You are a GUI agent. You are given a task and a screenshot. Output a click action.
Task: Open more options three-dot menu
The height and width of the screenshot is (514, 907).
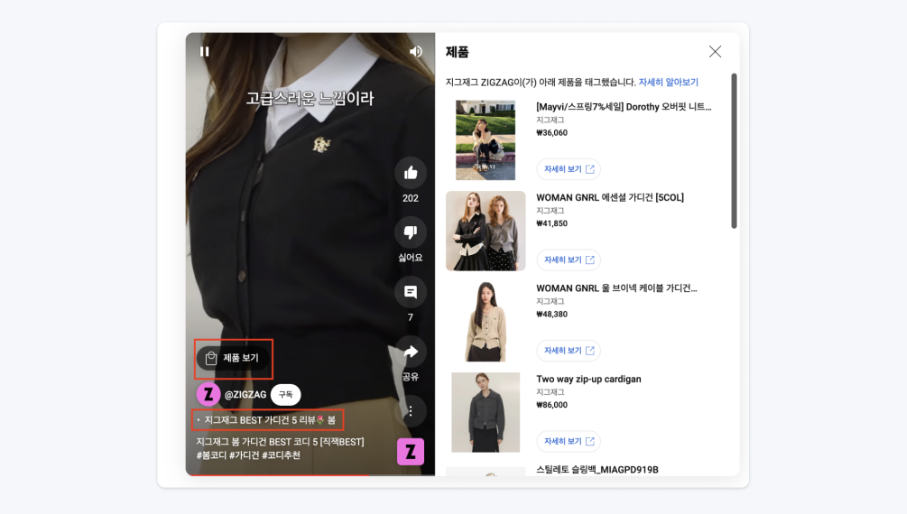coord(410,411)
